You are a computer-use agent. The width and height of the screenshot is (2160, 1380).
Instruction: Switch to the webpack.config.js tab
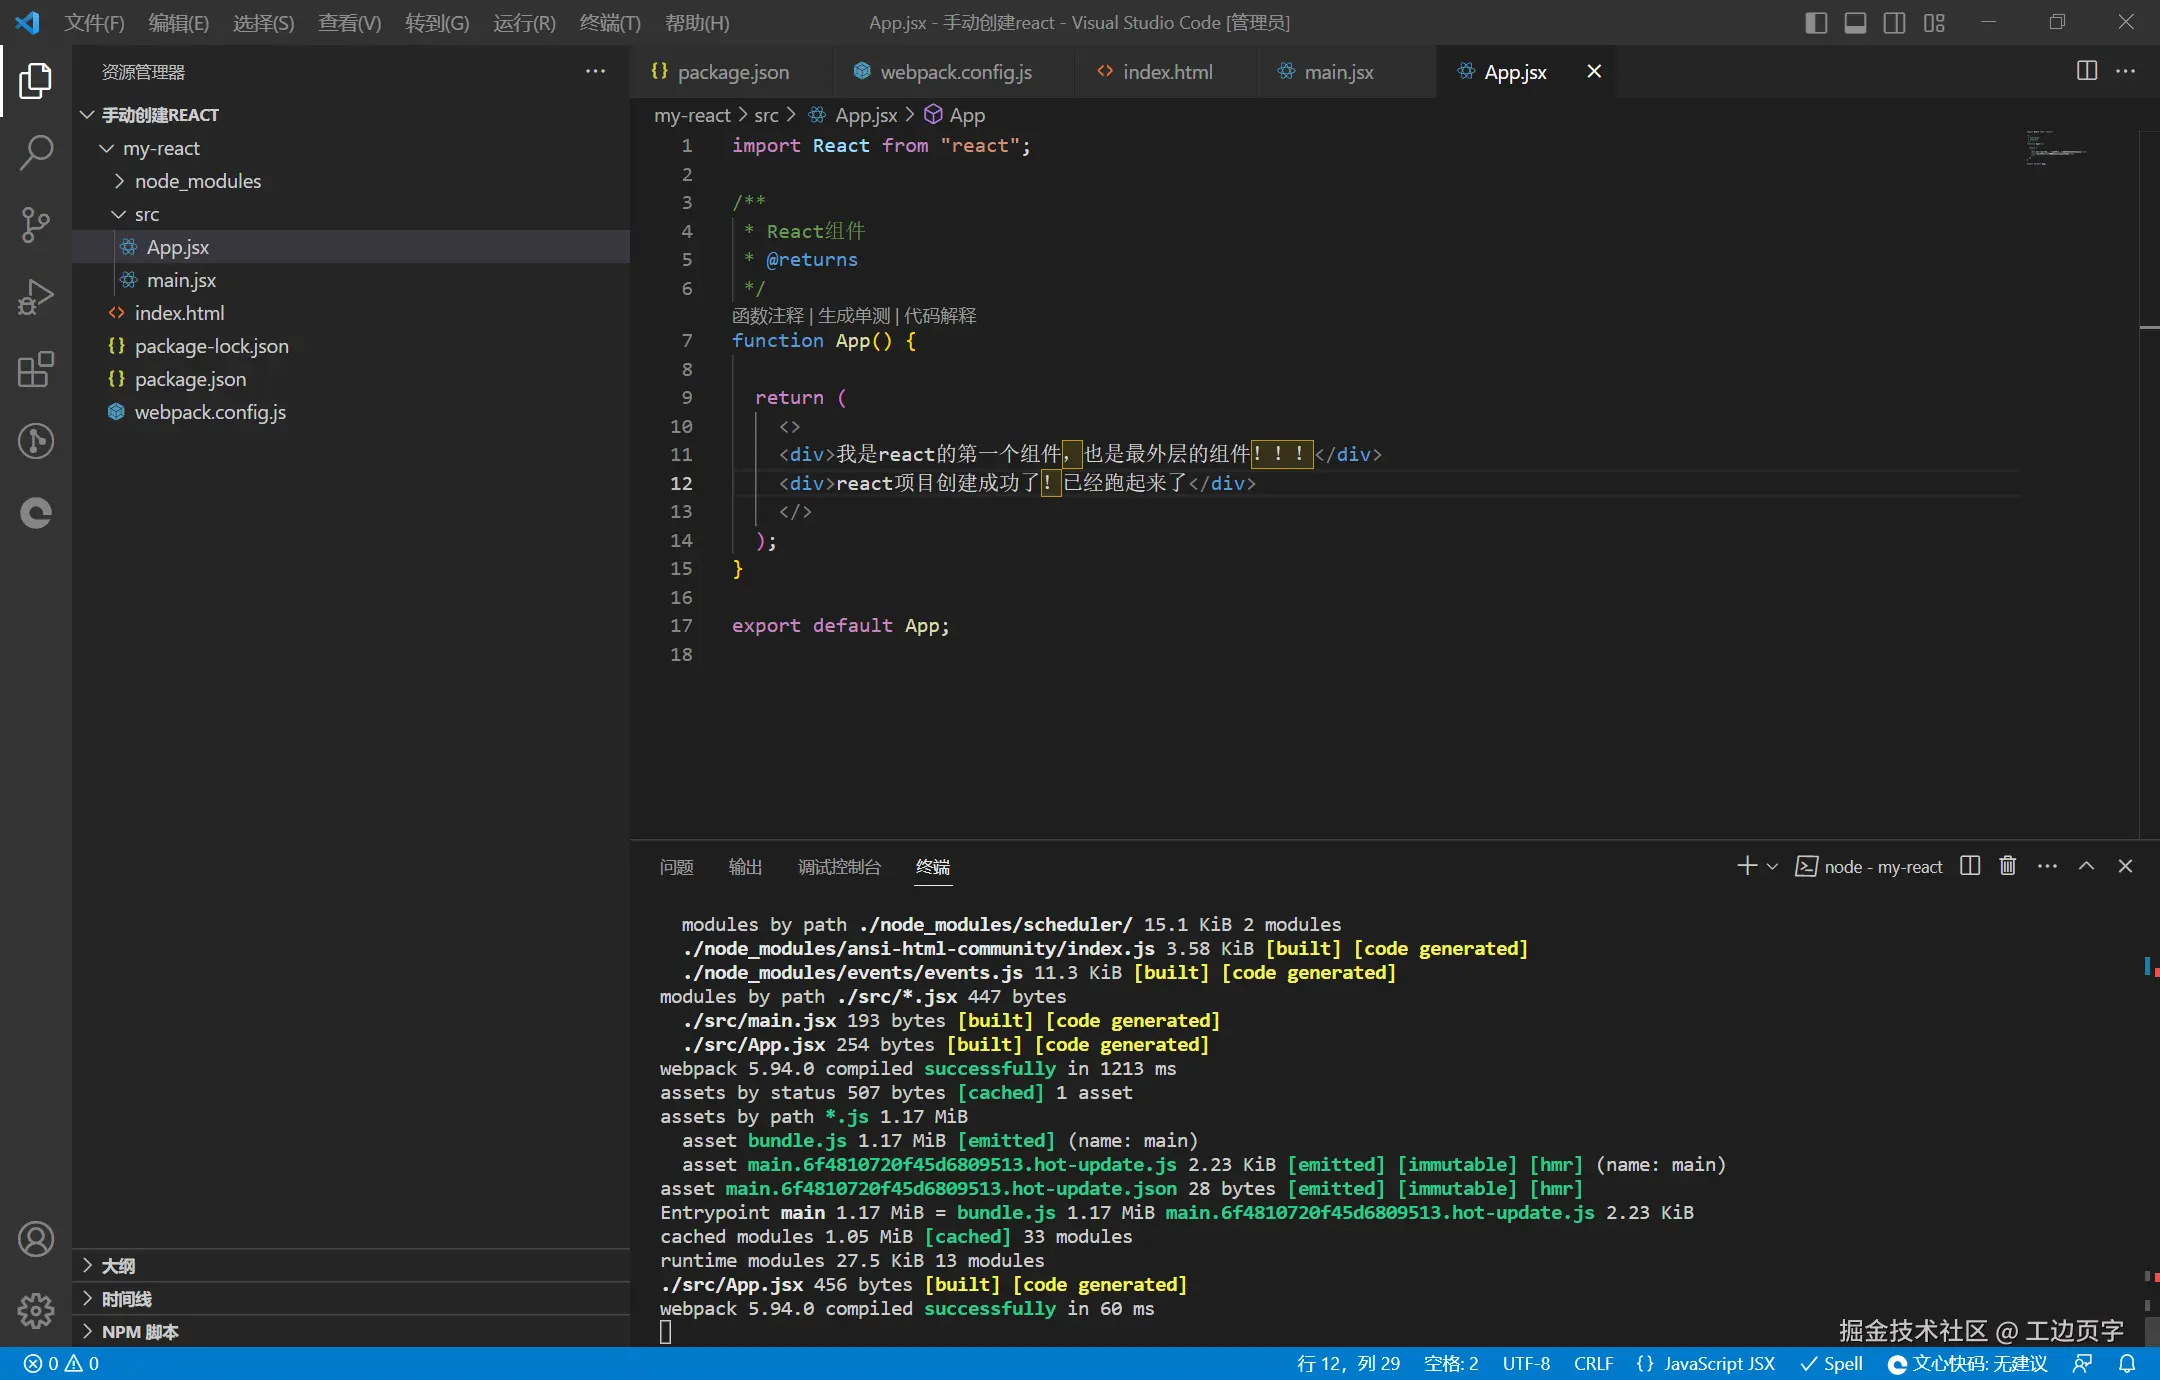coord(955,72)
